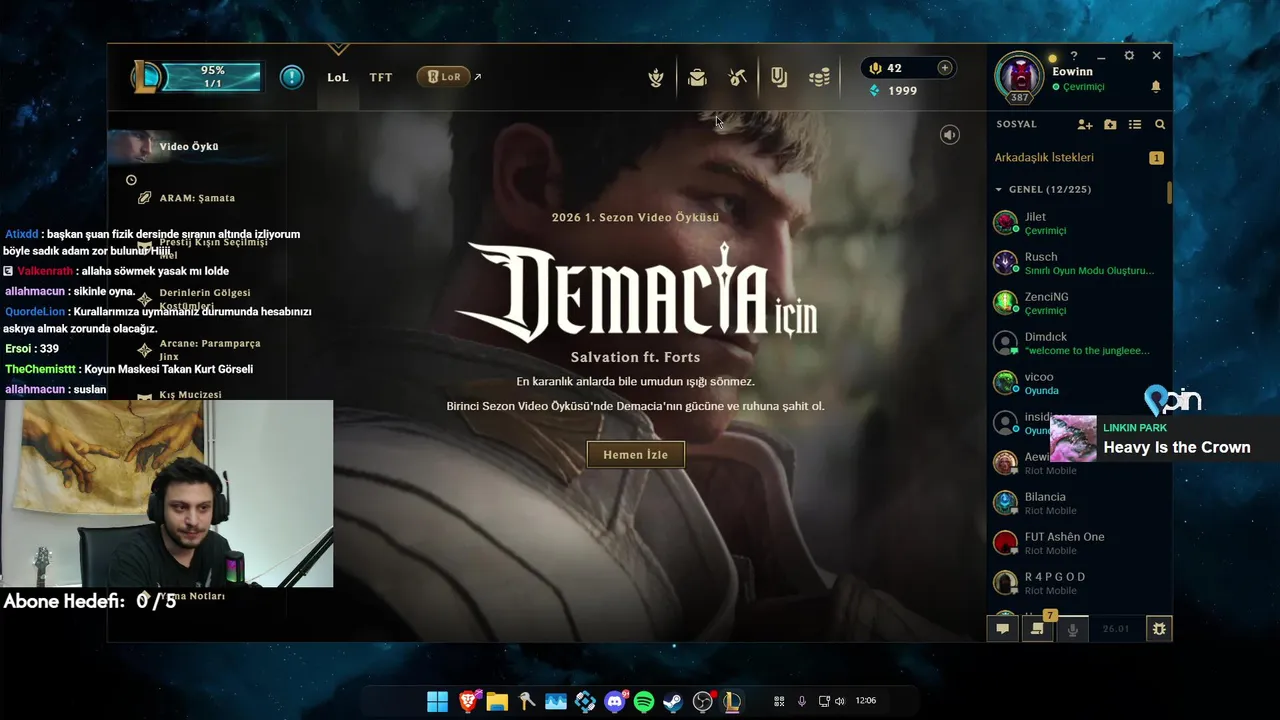
Task: Open the notification alert exclamation icon
Action: point(292,77)
